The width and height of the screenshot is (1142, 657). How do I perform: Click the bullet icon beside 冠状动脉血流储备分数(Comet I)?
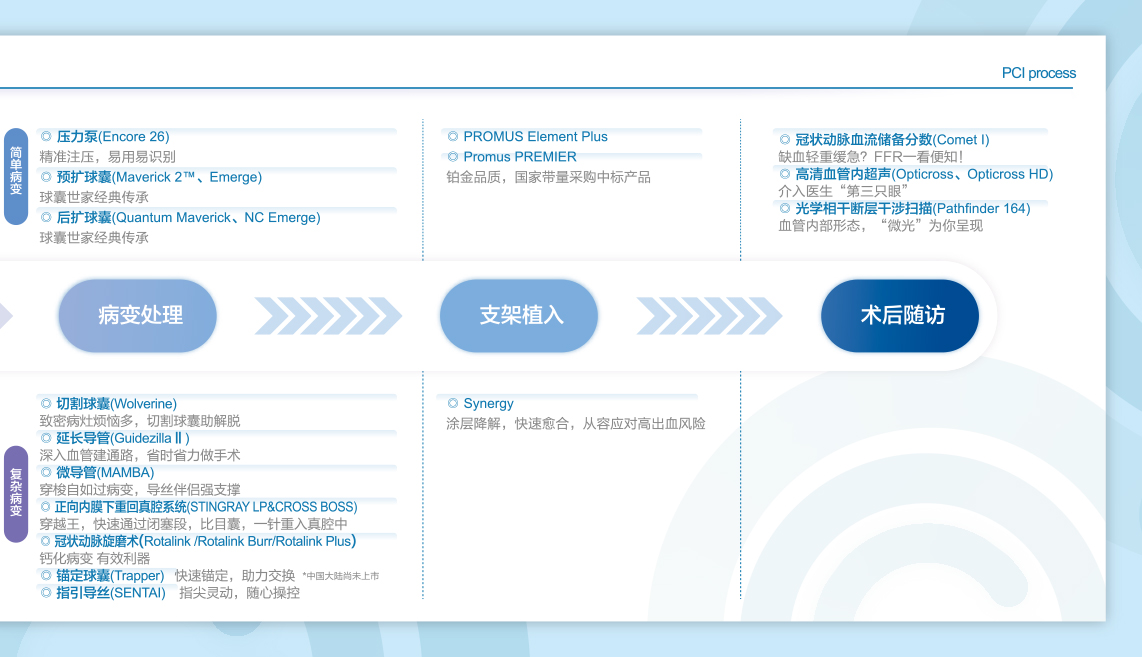coord(784,139)
